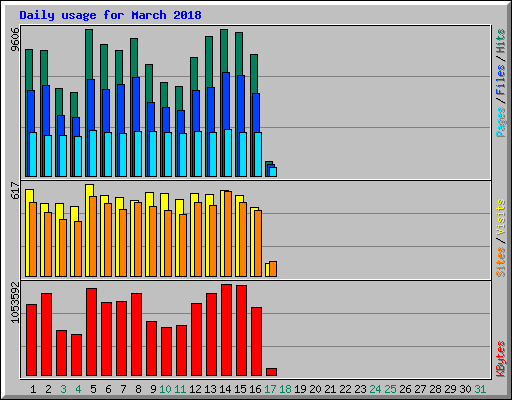Screen dimensions: 512x400
Task: Click the Files legend label
Action: [500, 80]
